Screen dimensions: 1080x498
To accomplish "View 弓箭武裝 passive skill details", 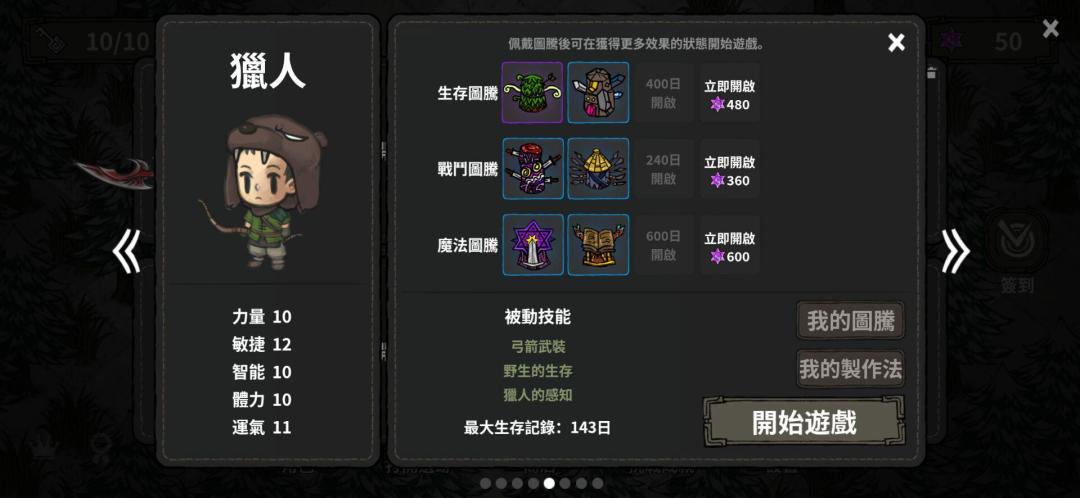I will (538, 346).
